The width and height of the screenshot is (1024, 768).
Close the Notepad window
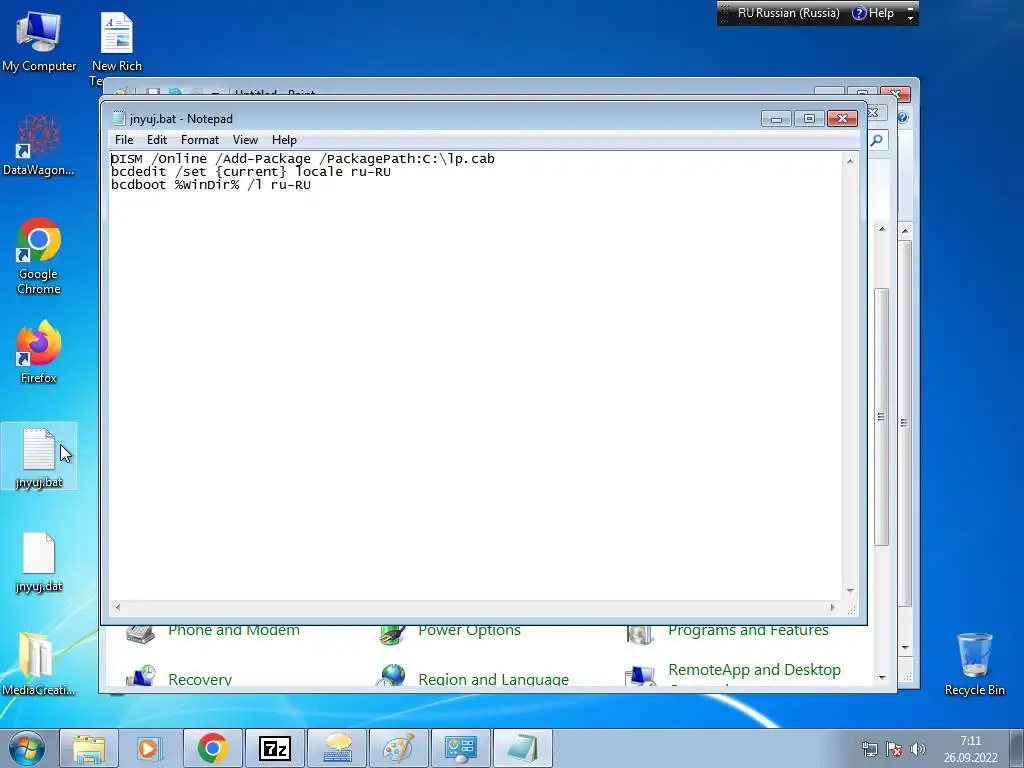pyautogui.click(x=842, y=119)
